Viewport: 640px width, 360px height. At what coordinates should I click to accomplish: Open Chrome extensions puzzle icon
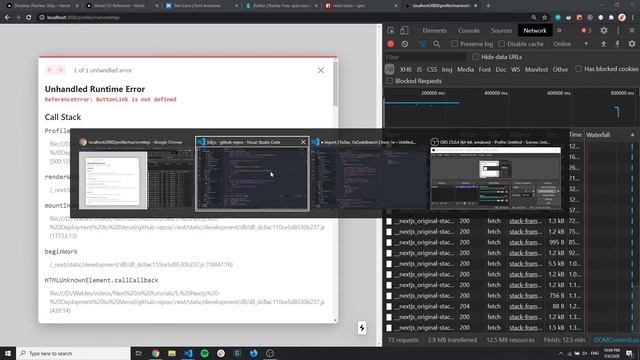coord(611,18)
